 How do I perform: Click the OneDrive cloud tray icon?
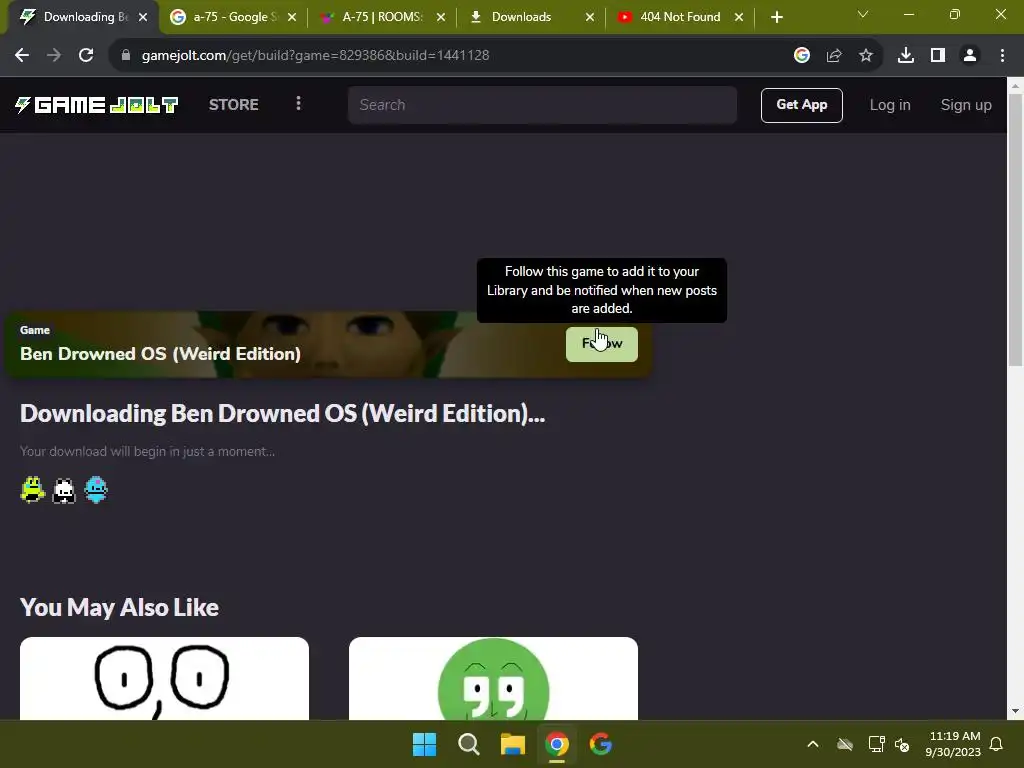845,744
